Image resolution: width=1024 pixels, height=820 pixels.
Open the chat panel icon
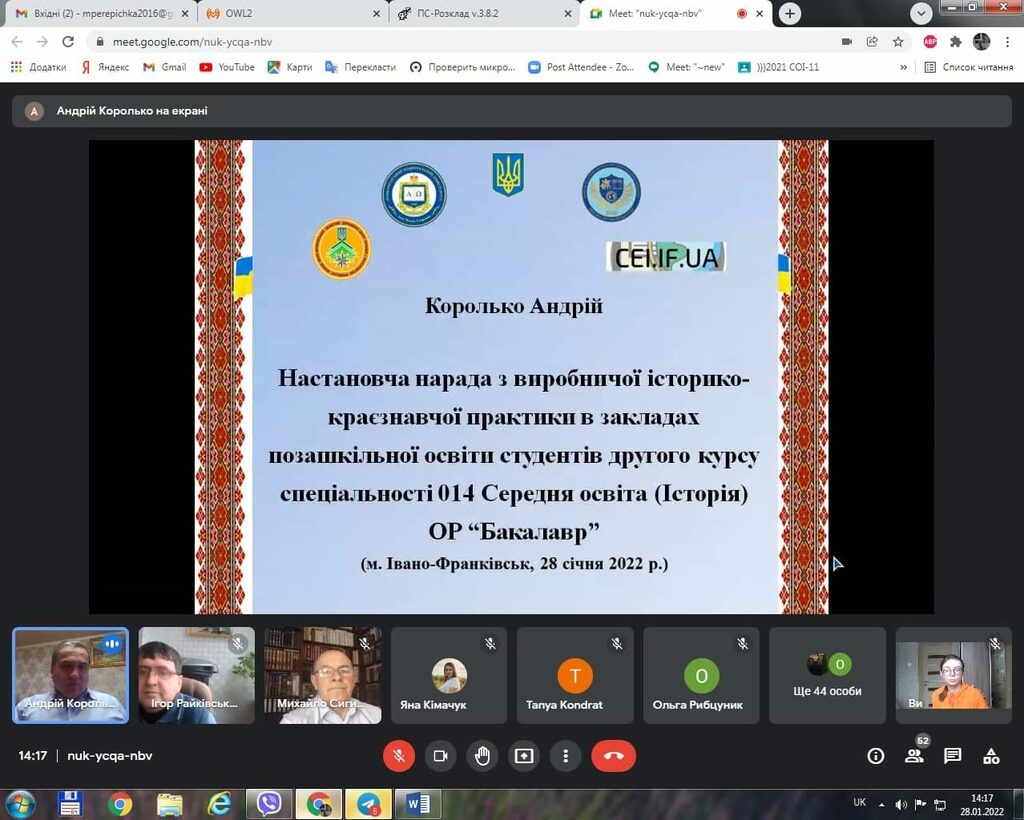[953, 756]
